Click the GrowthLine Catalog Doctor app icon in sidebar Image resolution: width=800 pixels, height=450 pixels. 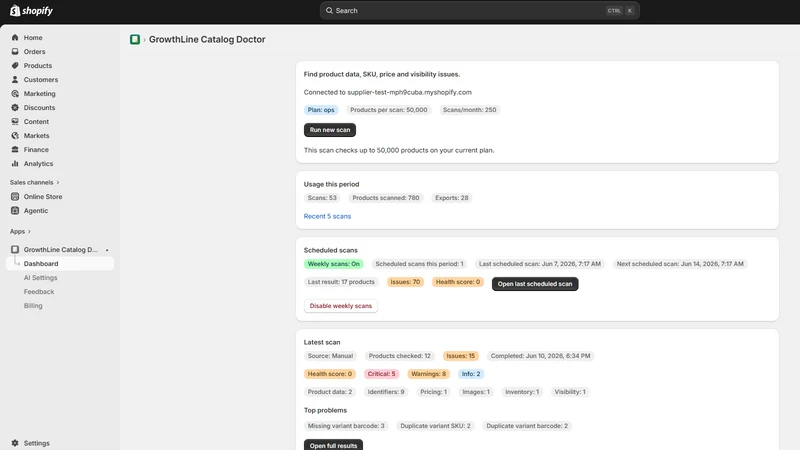pyautogui.click(x=15, y=249)
